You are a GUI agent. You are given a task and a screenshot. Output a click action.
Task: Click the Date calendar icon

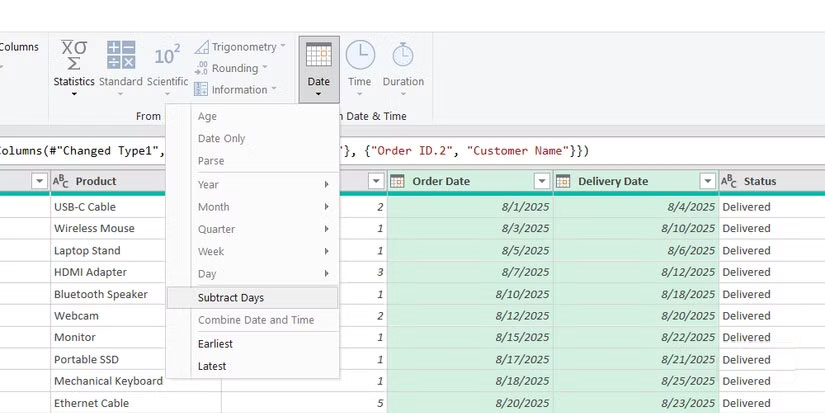[x=318, y=56]
